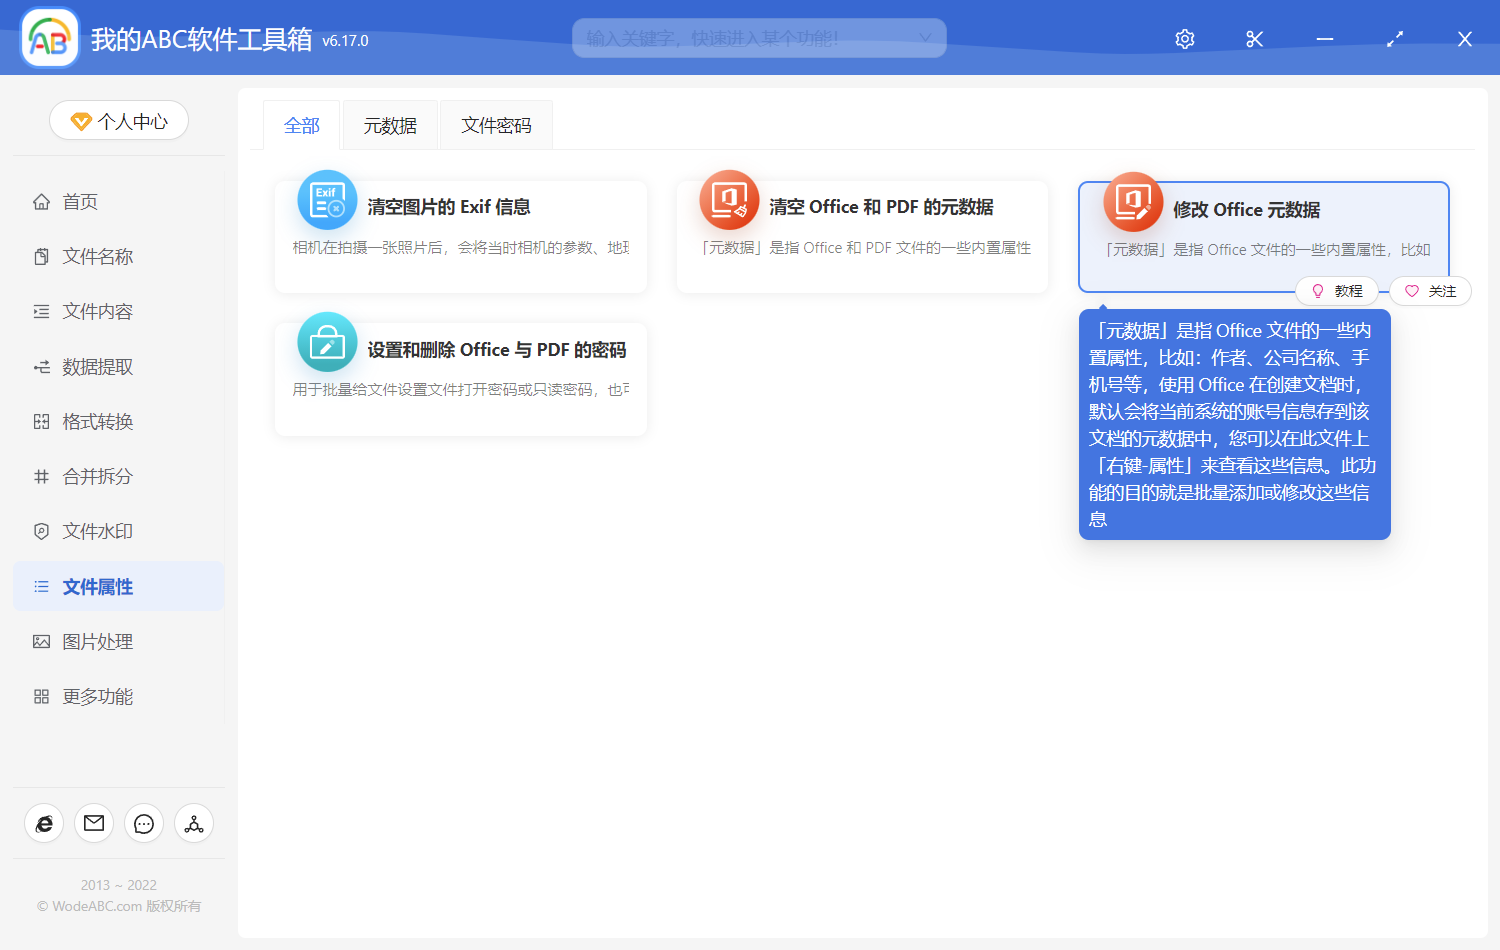1500x950 pixels.
Task: Toggle the 关注 heart button
Action: coord(1430,291)
